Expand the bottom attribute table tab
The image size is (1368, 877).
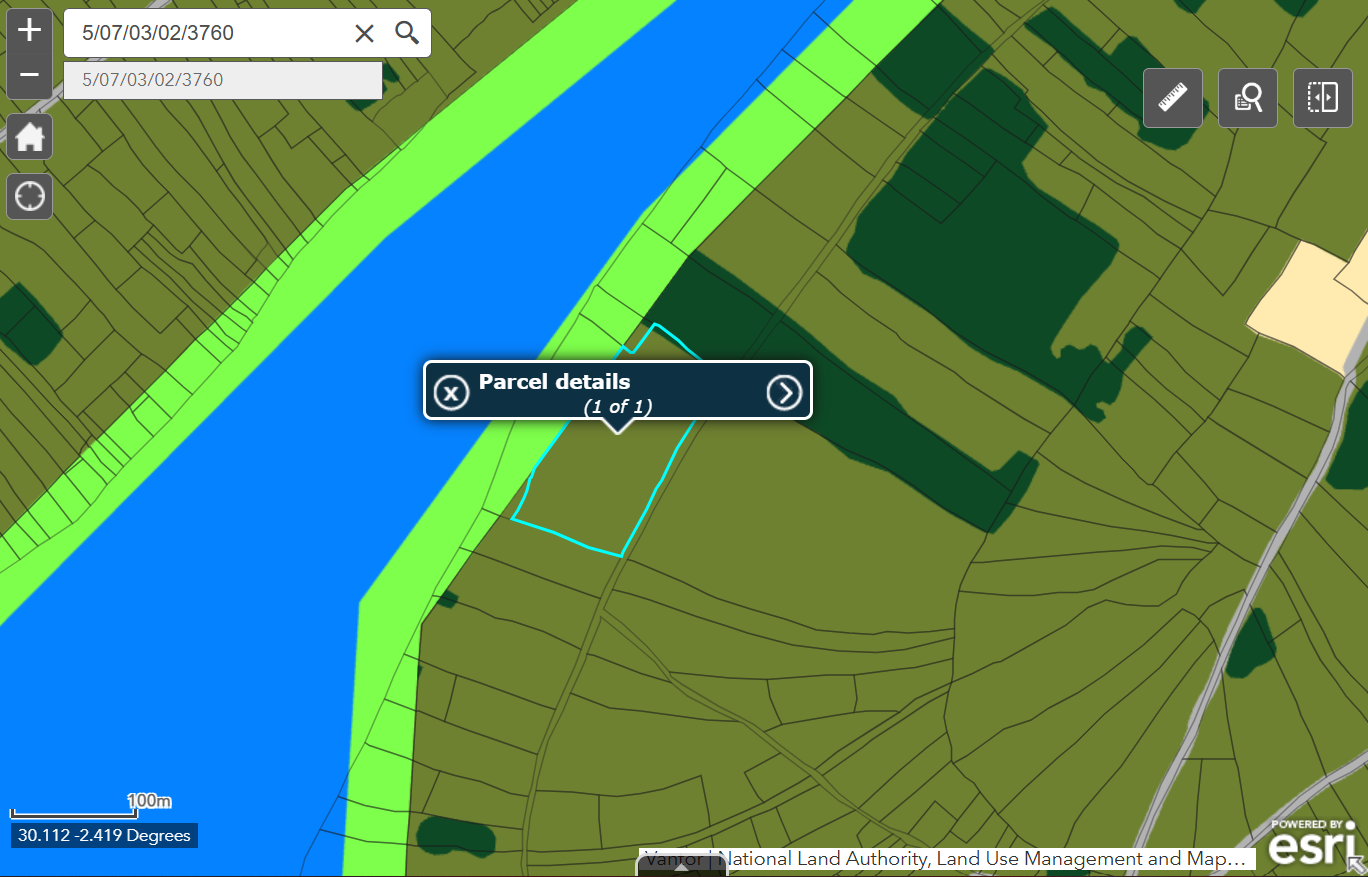click(x=682, y=868)
